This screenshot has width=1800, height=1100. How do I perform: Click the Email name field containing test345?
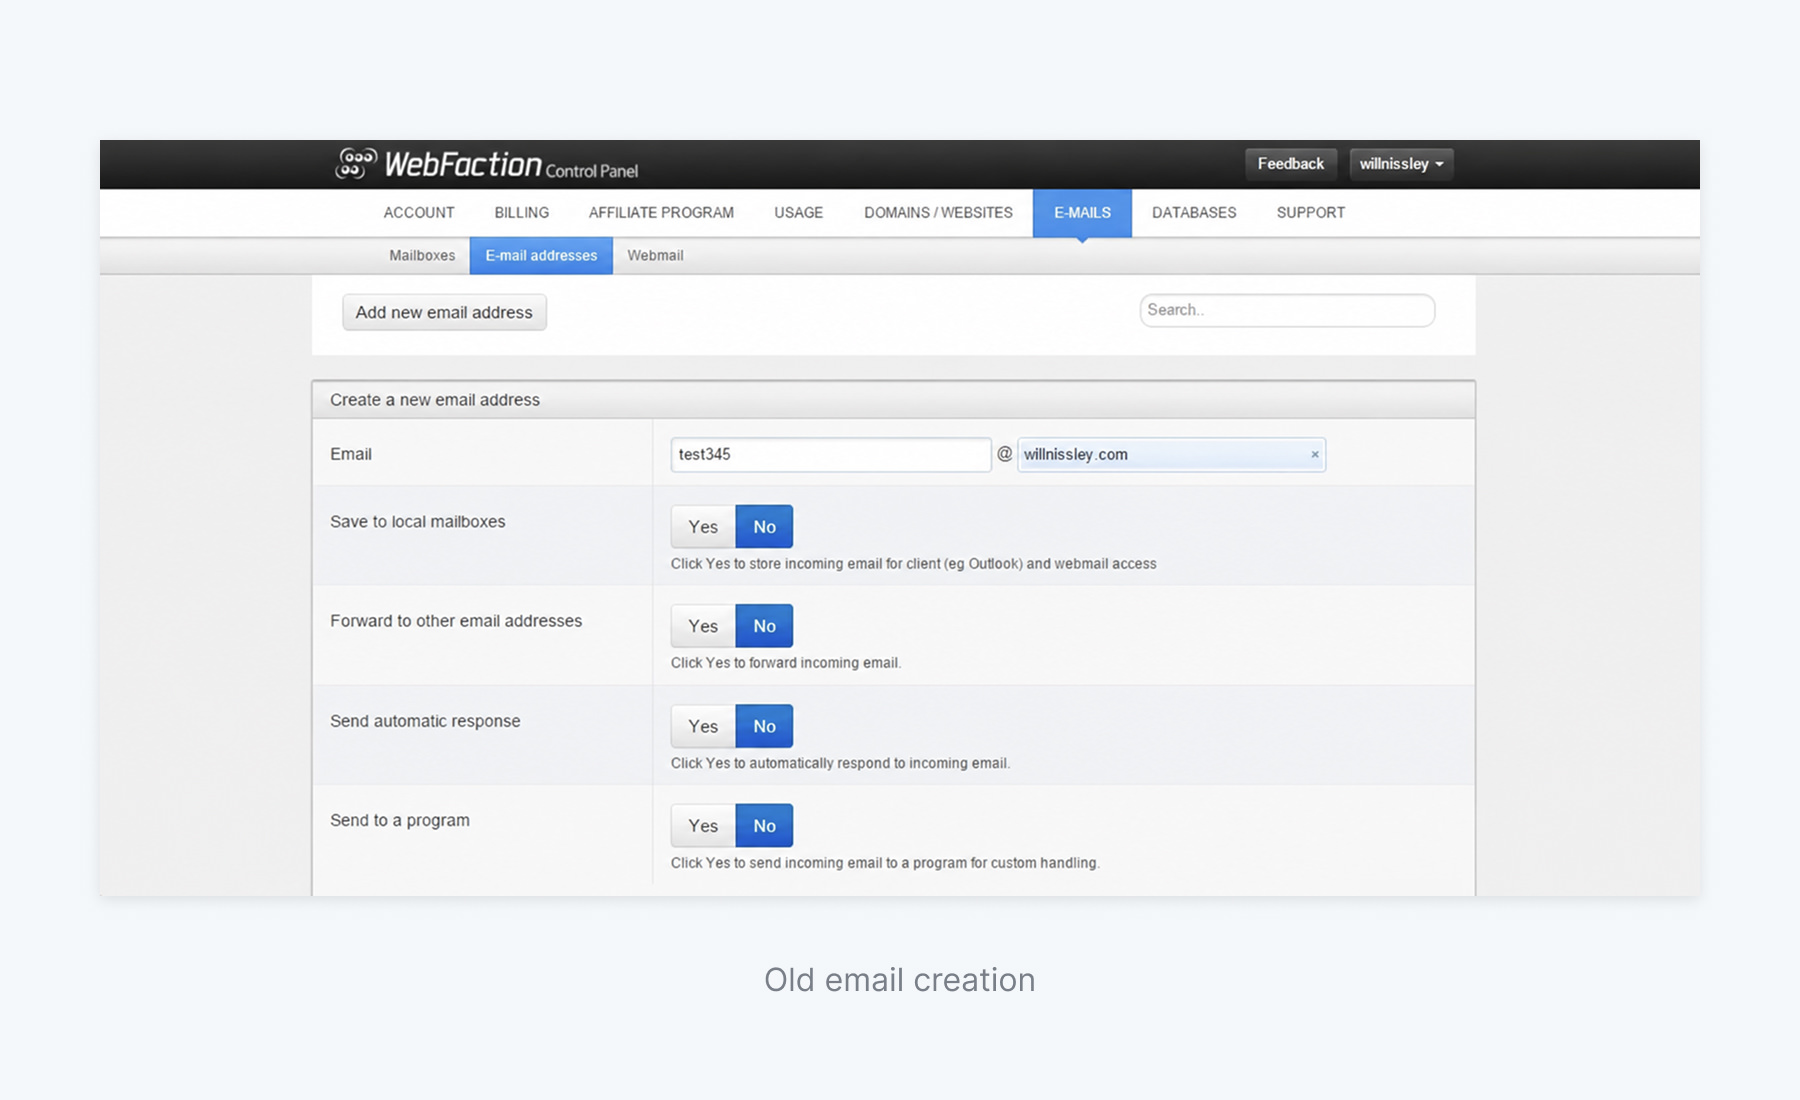(831, 455)
